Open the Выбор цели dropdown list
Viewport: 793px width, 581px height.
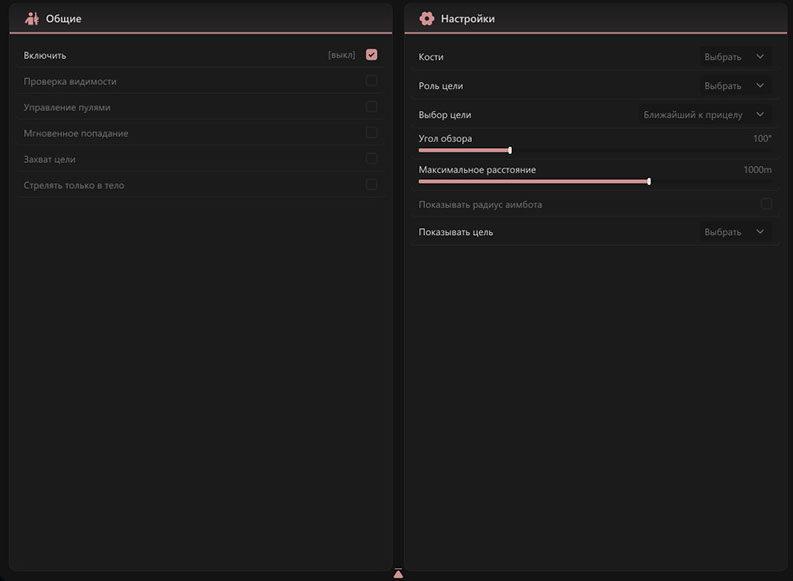pos(703,115)
